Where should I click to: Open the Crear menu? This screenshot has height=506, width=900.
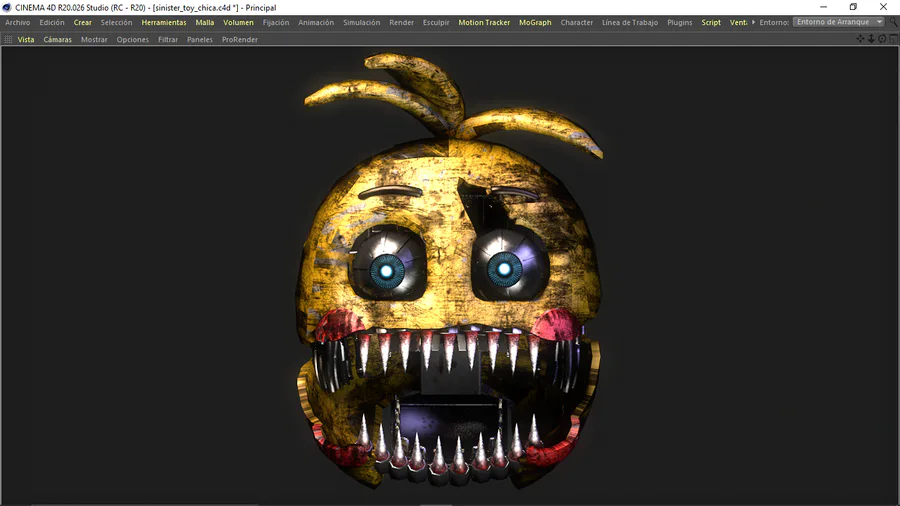83,22
